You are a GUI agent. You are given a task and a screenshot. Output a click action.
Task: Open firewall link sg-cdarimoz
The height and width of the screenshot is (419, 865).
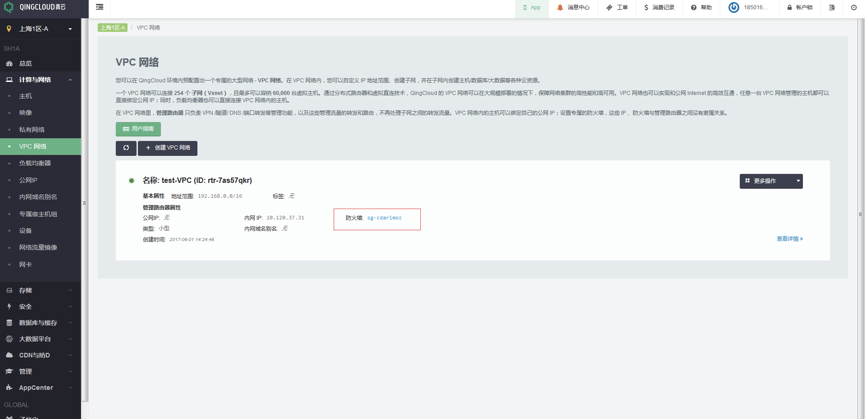pyautogui.click(x=384, y=218)
